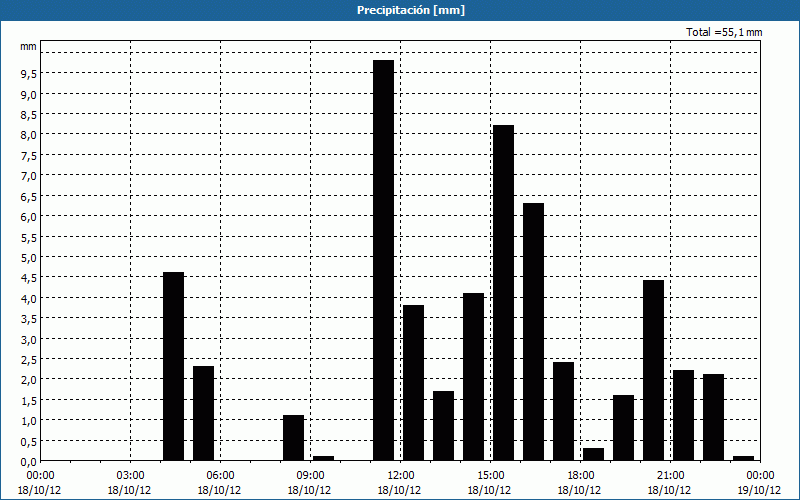
Task: Click the 15:00 time axis label
Action: 491,476
